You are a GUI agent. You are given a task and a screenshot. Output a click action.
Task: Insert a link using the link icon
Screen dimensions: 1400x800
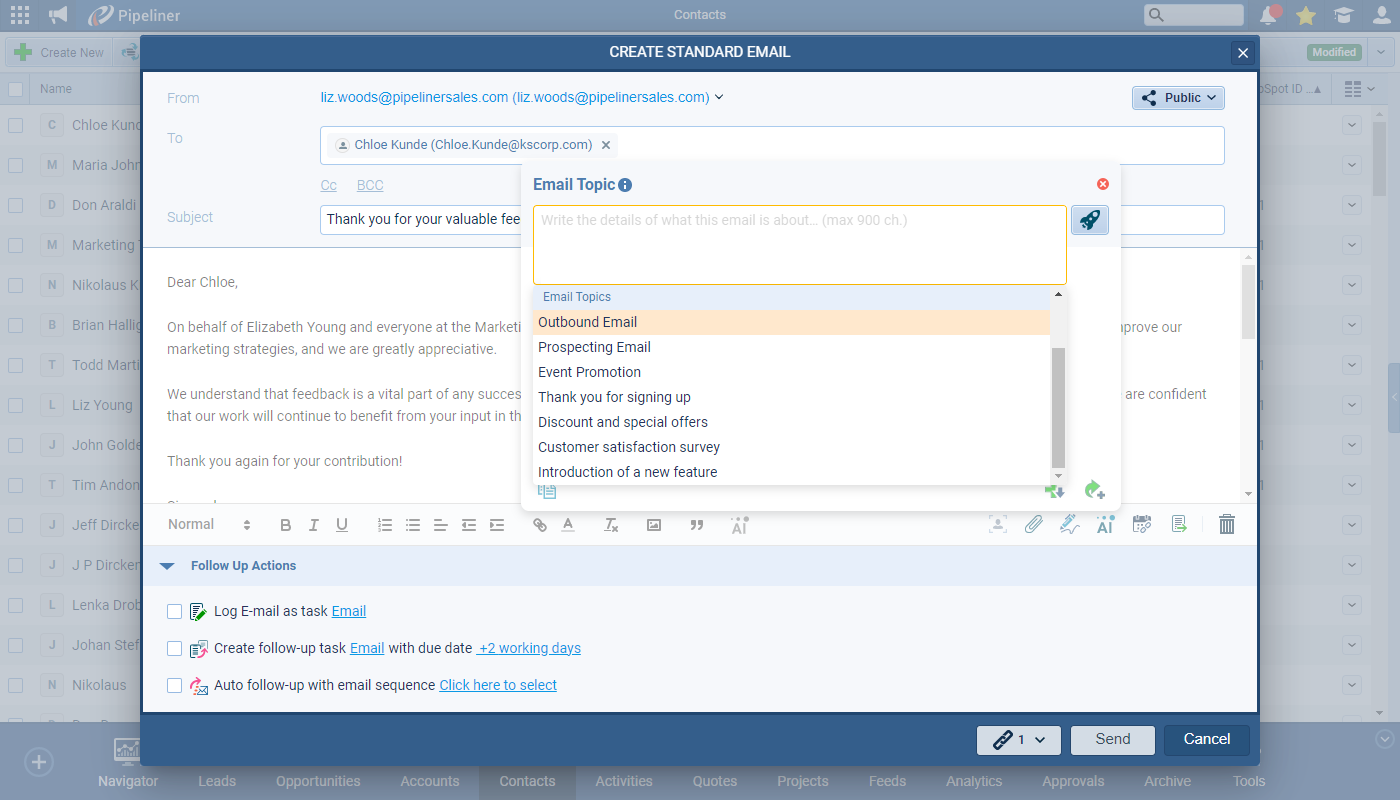[540, 525]
